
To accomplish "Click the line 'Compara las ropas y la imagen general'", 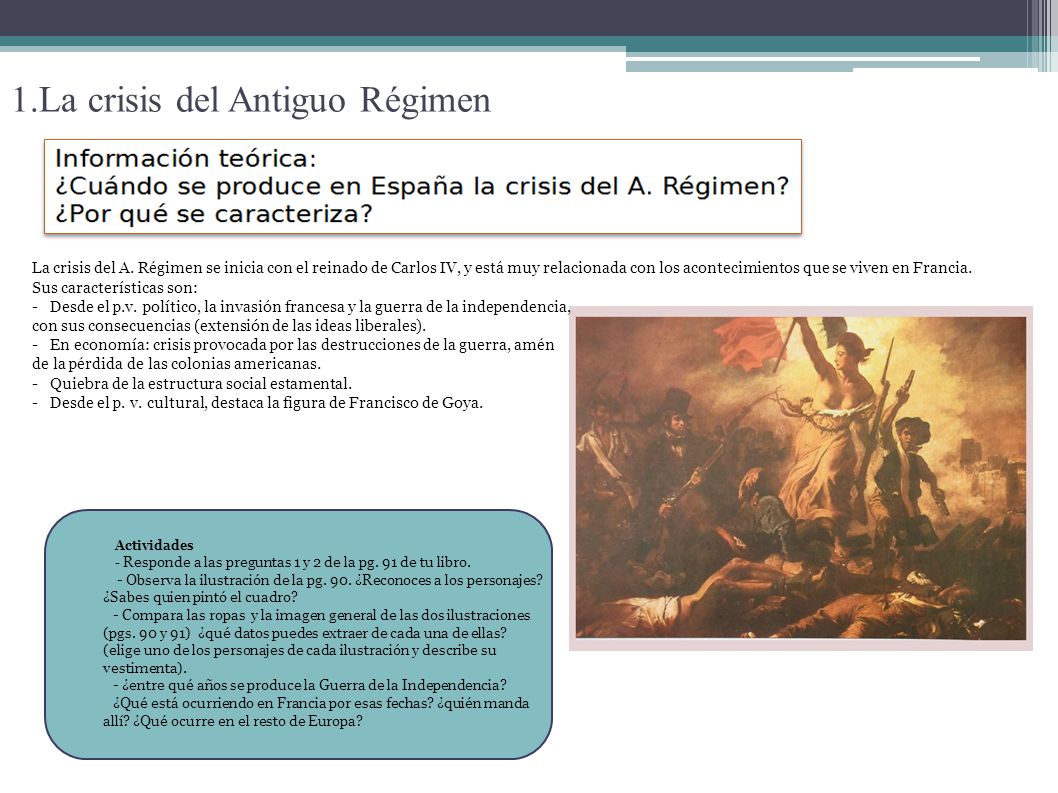I will click(x=322, y=615).
